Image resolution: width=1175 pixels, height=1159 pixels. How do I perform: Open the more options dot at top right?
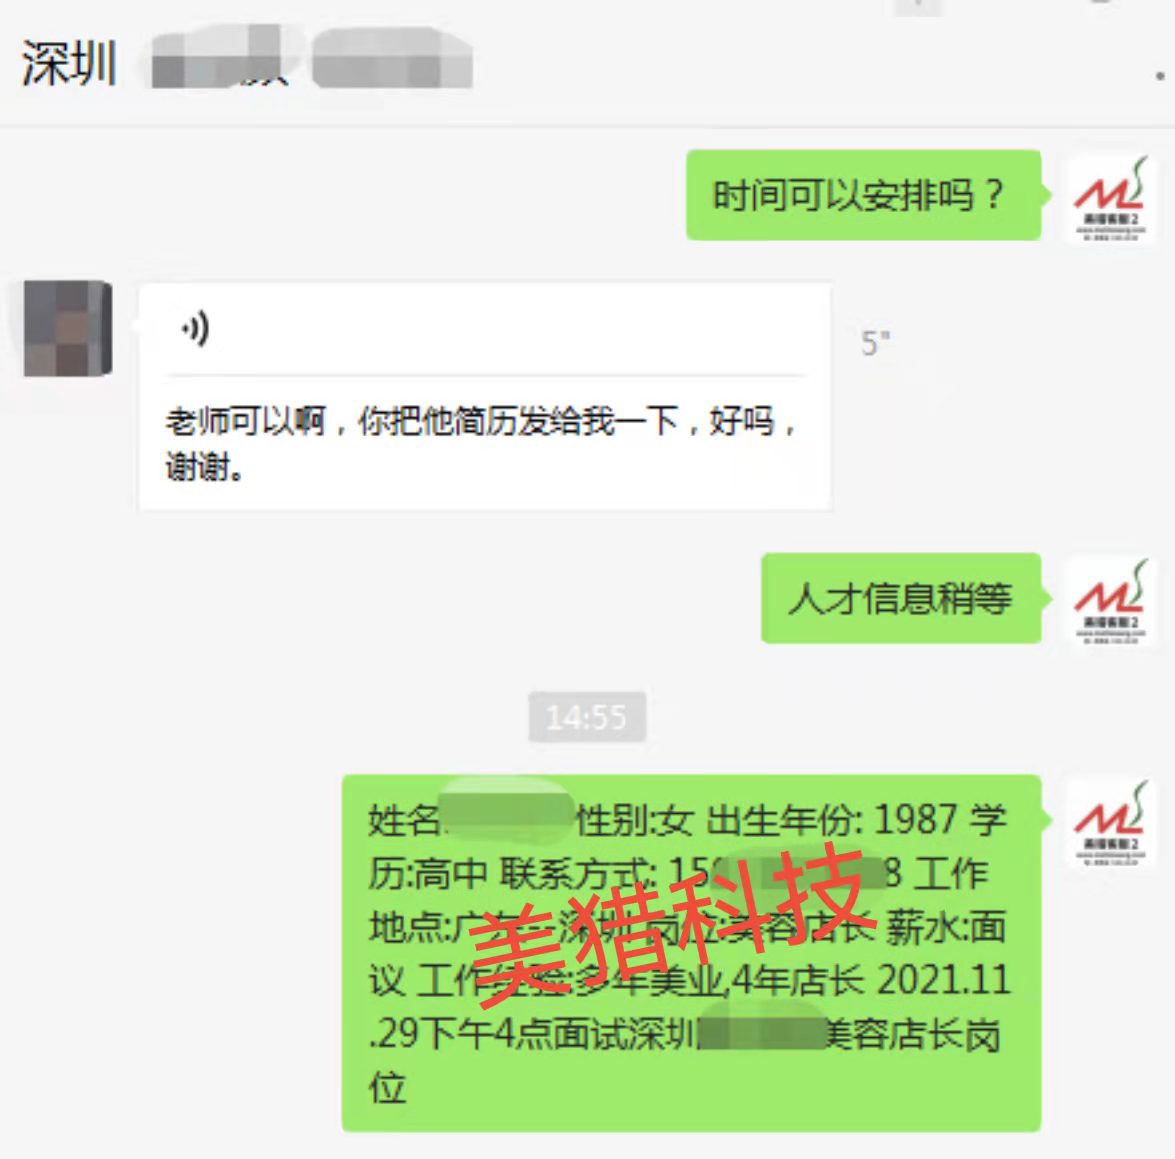click(1160, 76)
